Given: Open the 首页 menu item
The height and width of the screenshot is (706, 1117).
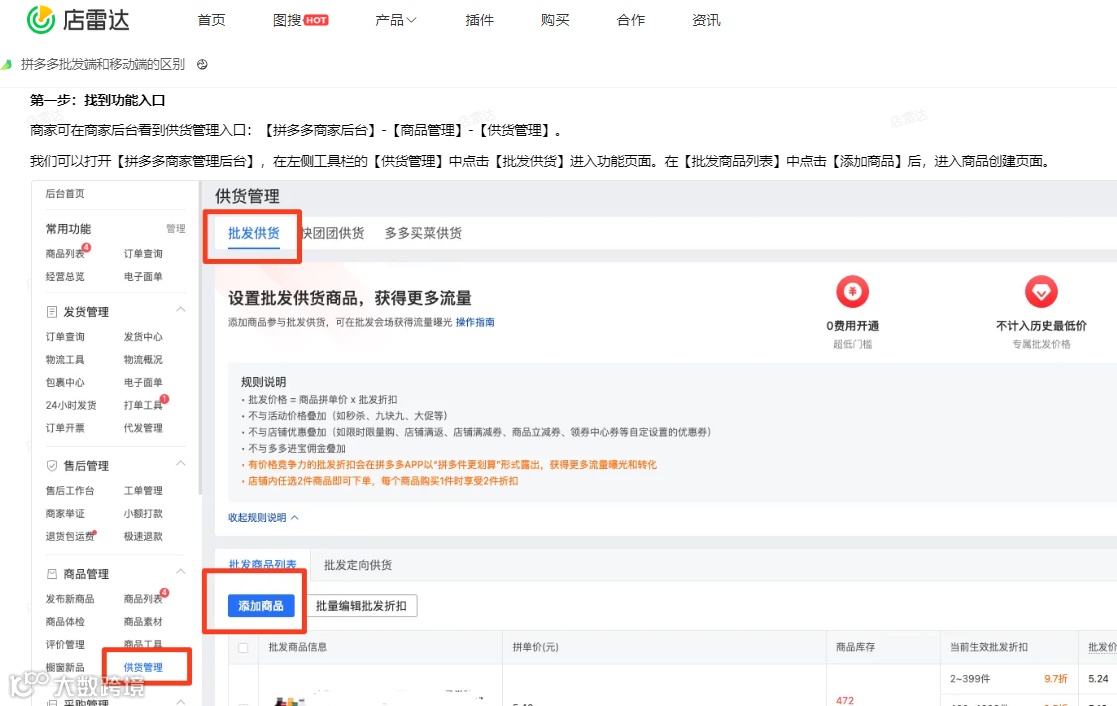Looking at the screenshot, I should click(x=212, y=20).
